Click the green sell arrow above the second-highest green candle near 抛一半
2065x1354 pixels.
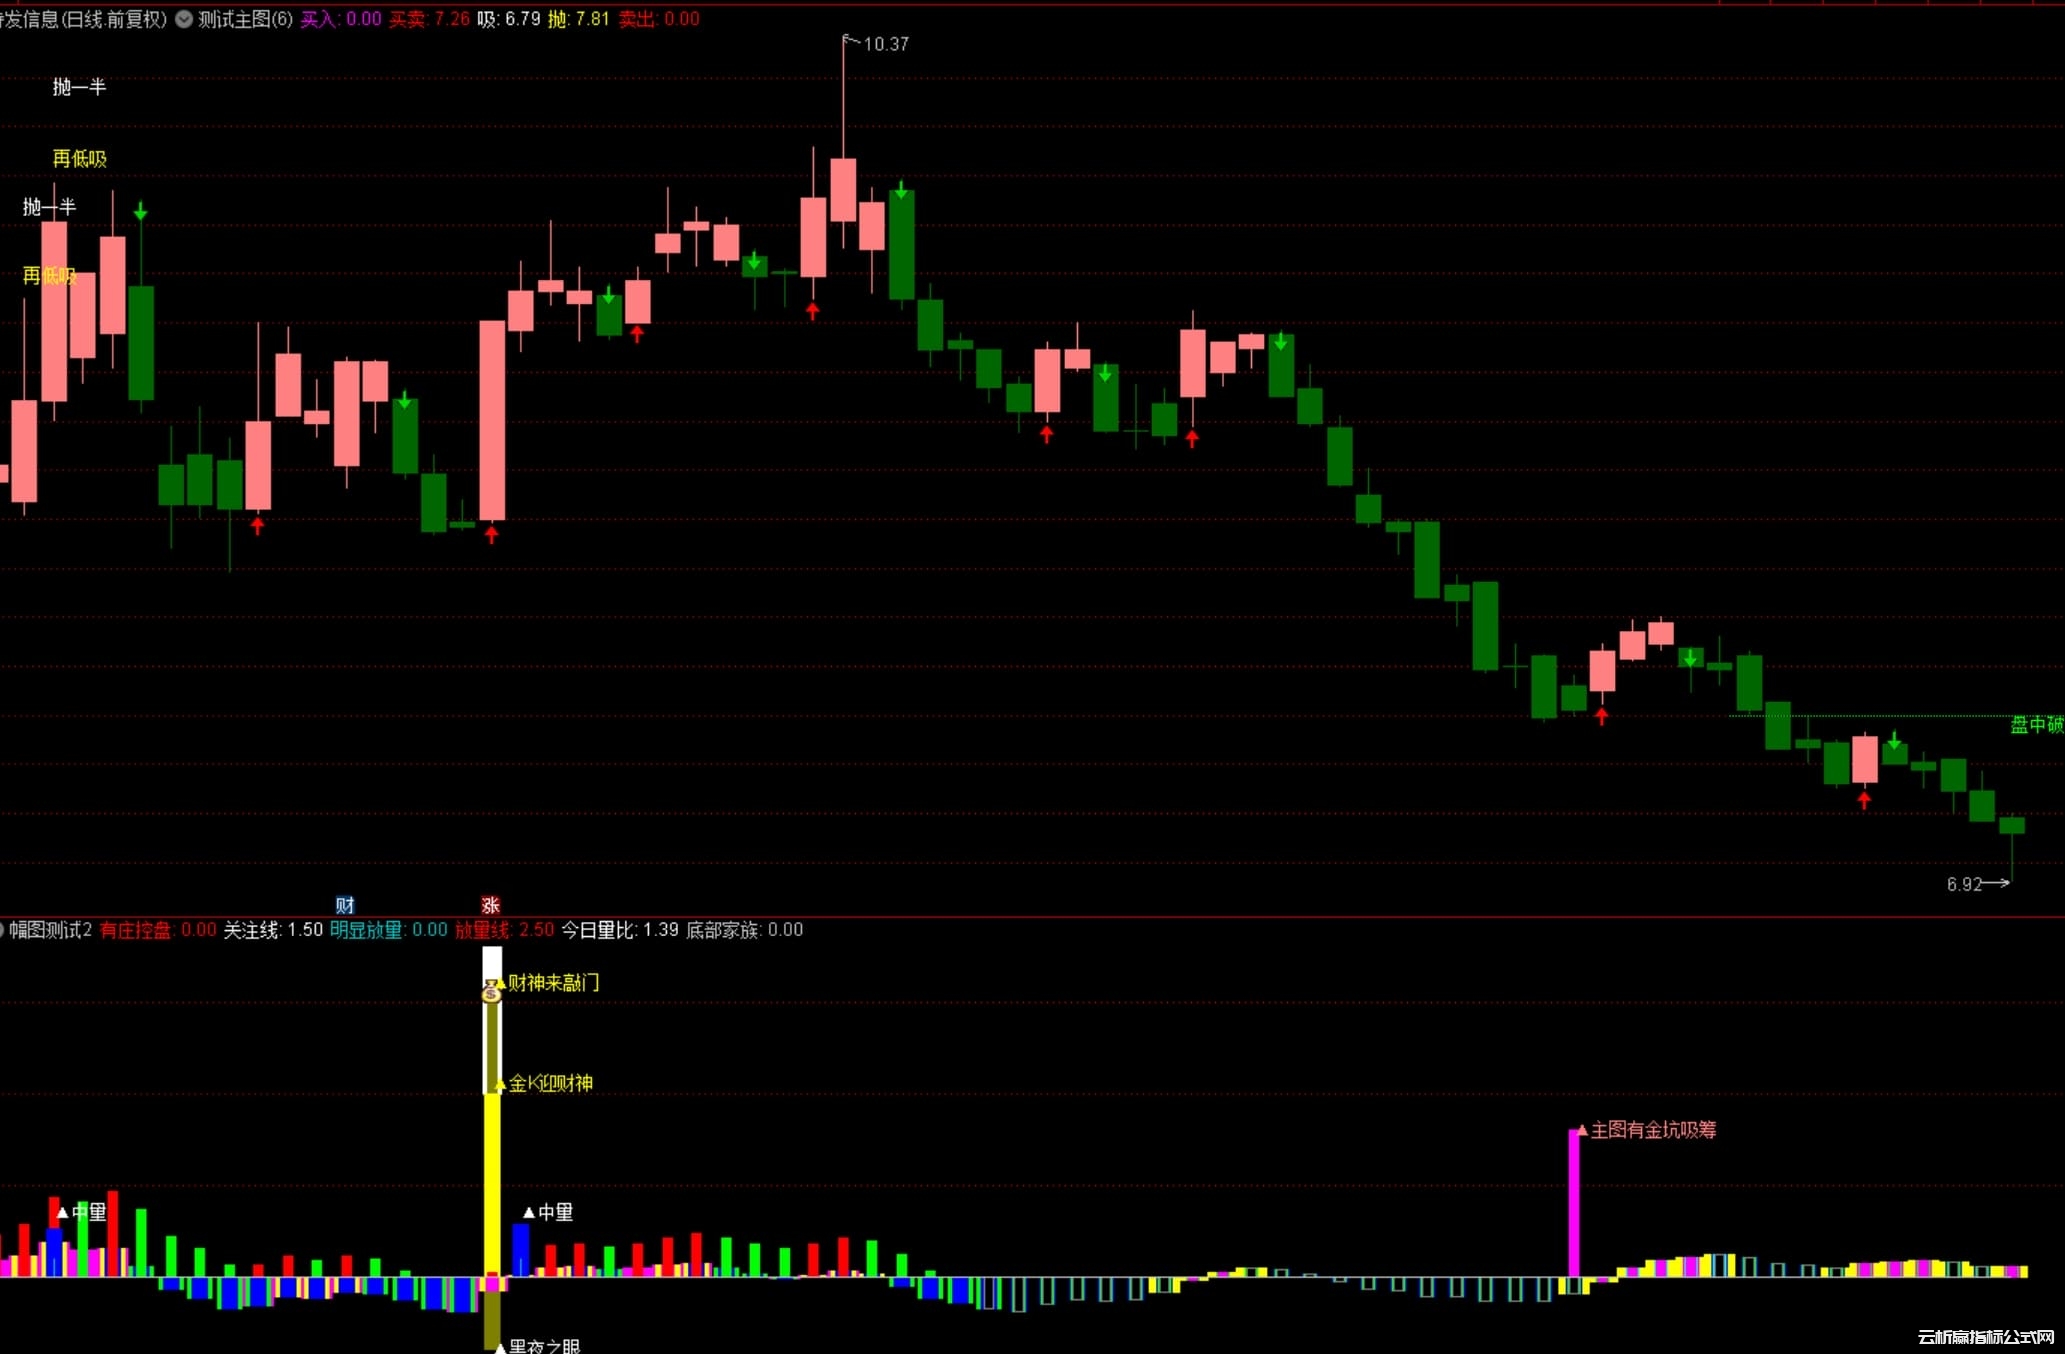click(x=141, y=211)
